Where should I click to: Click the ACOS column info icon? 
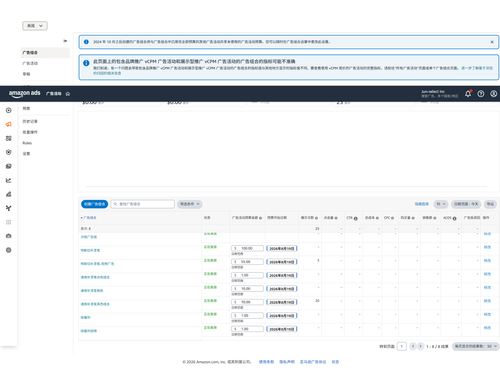pyautogui.click(x=454, y=219)
